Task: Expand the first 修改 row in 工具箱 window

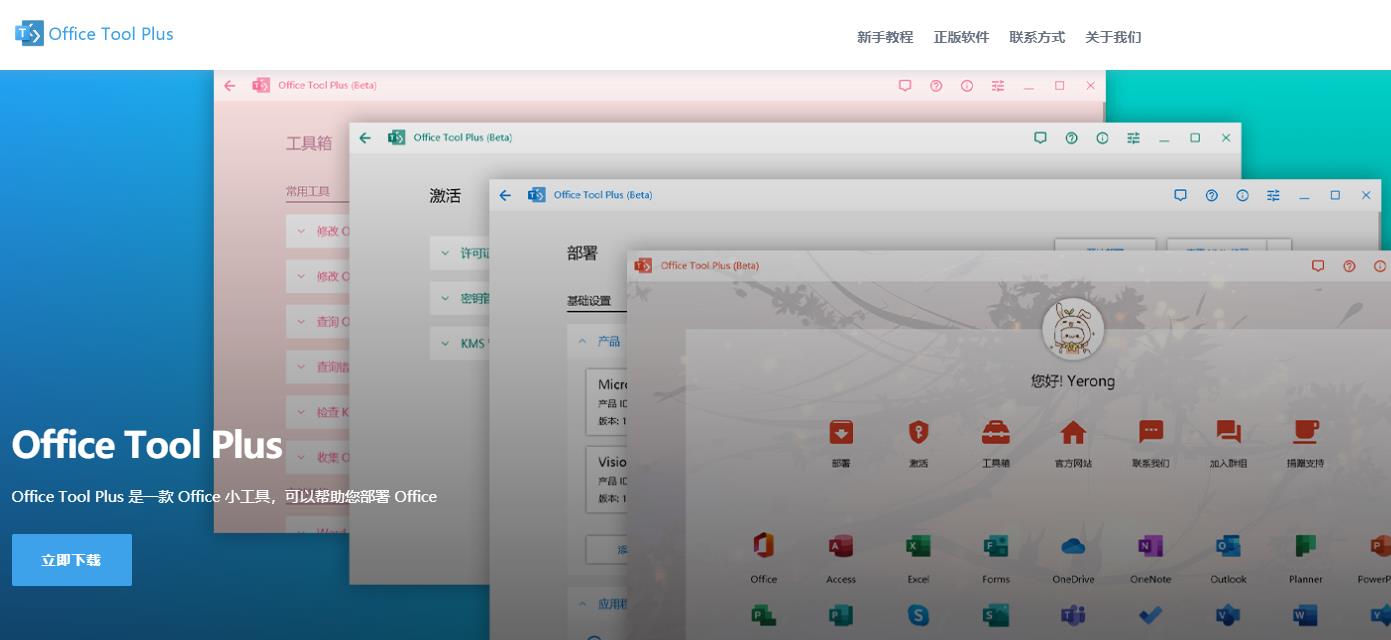Action: (318, 231)
